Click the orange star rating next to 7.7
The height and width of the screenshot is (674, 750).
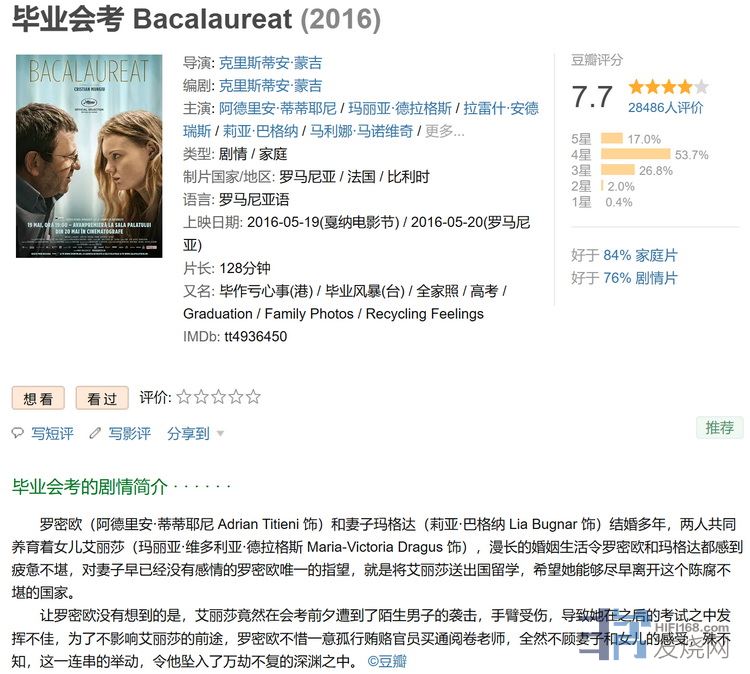[668, 87]
